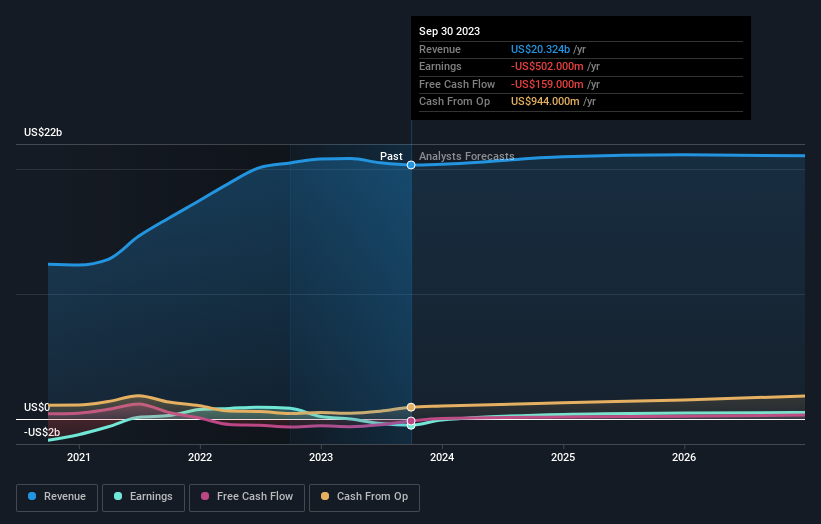Click the -US$159.000m free cash flow value
The image size is (821, 524).
coord(547,84)
